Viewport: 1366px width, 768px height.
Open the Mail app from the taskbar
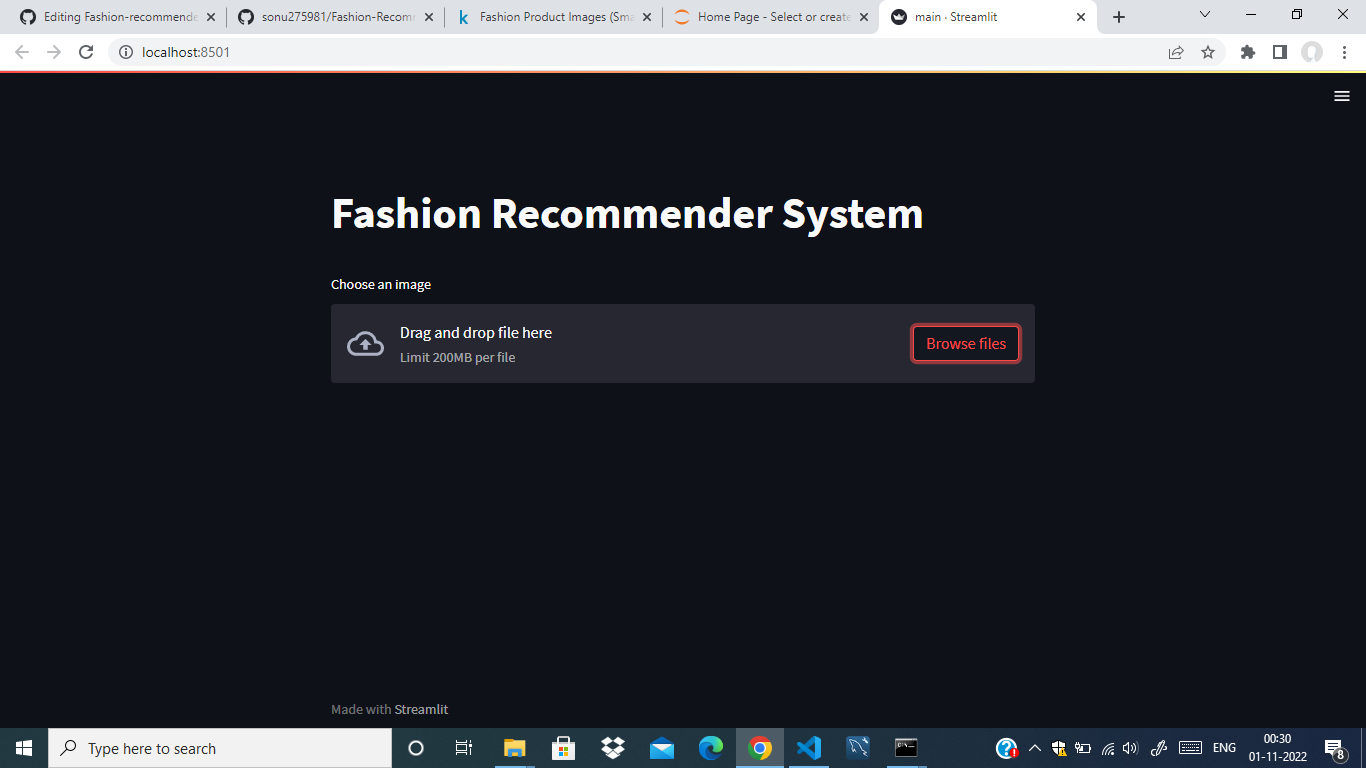661,747
